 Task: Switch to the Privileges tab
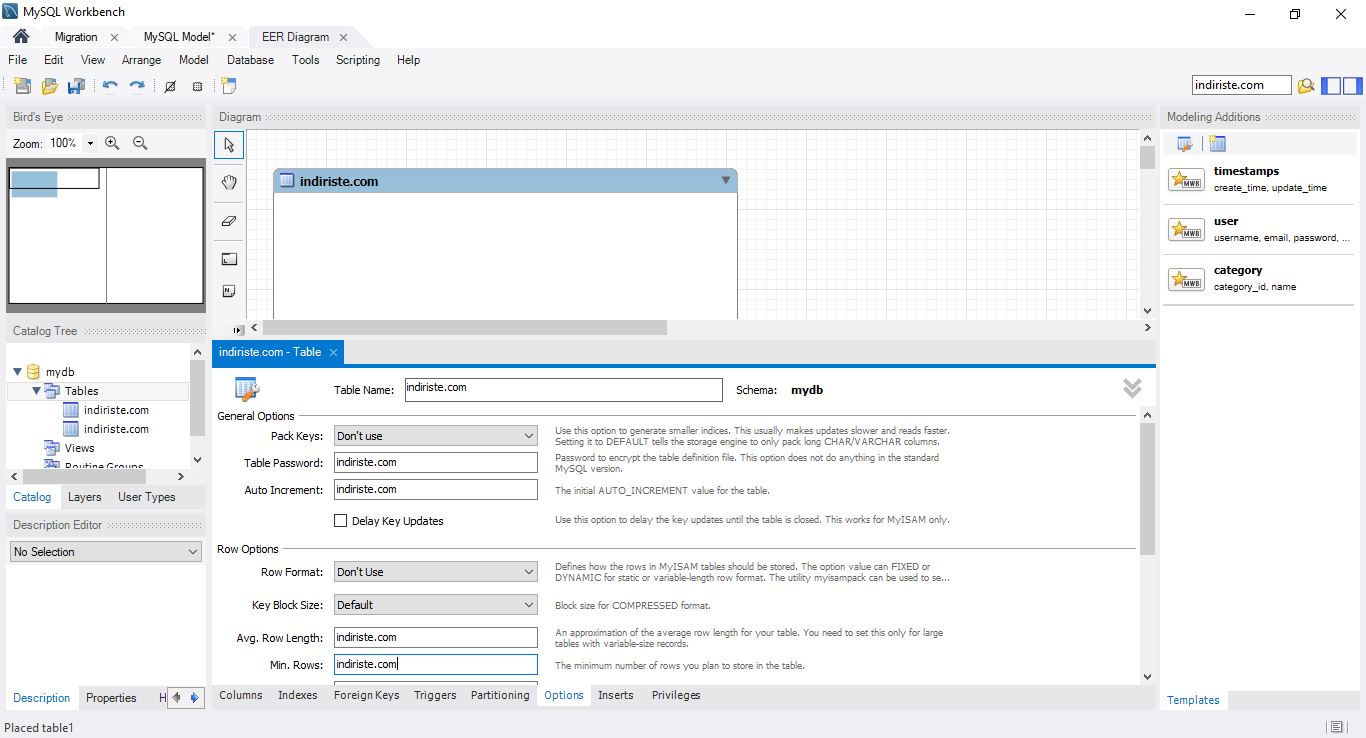(x=676, y=695)
